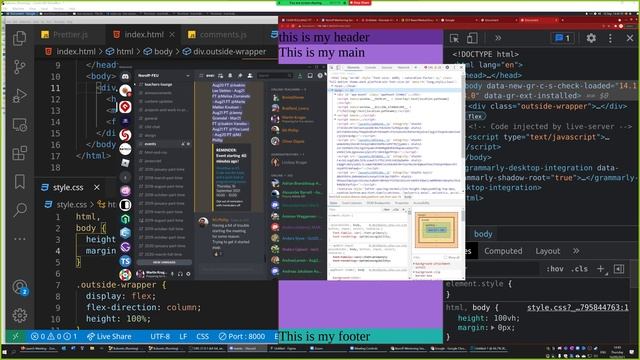This screenshot has height=360, width=640.
Task: Open the Search view in VS Code
Action: point(19,210)
